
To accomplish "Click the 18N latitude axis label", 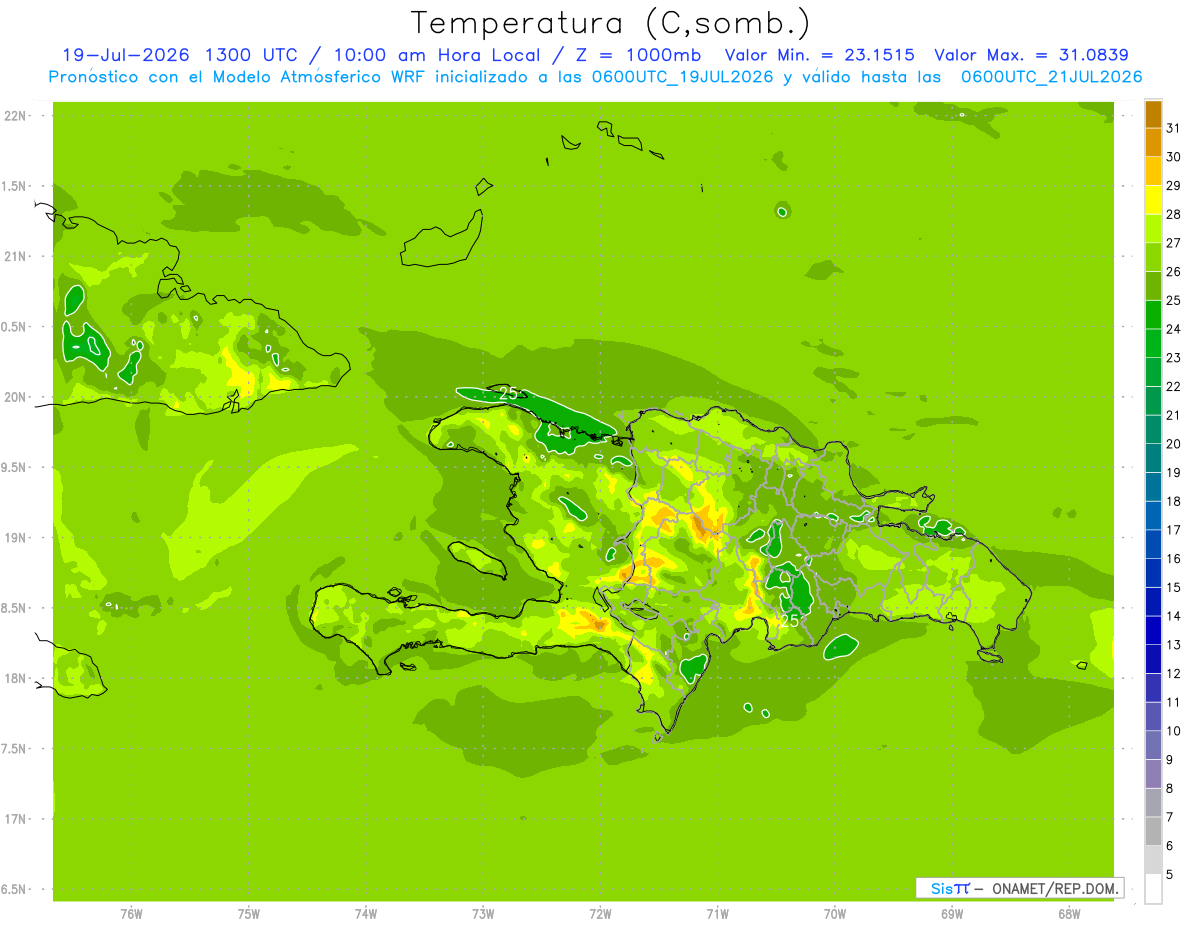I will (x=17, y=678).
